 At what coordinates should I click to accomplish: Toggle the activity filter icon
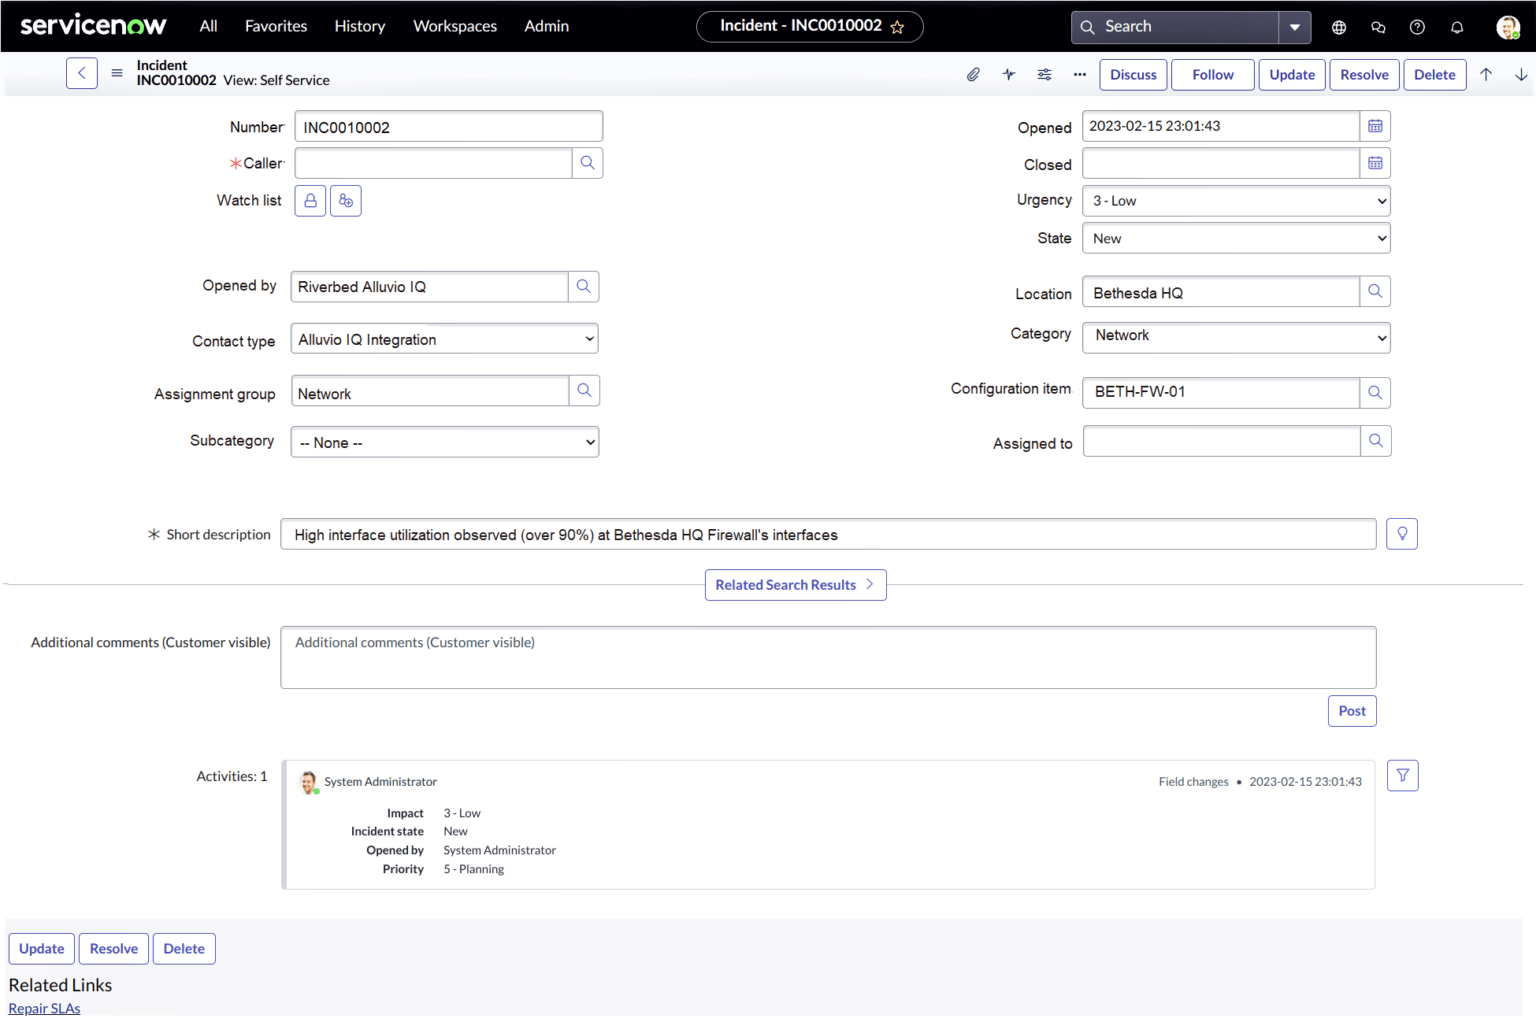point(1402,775)
